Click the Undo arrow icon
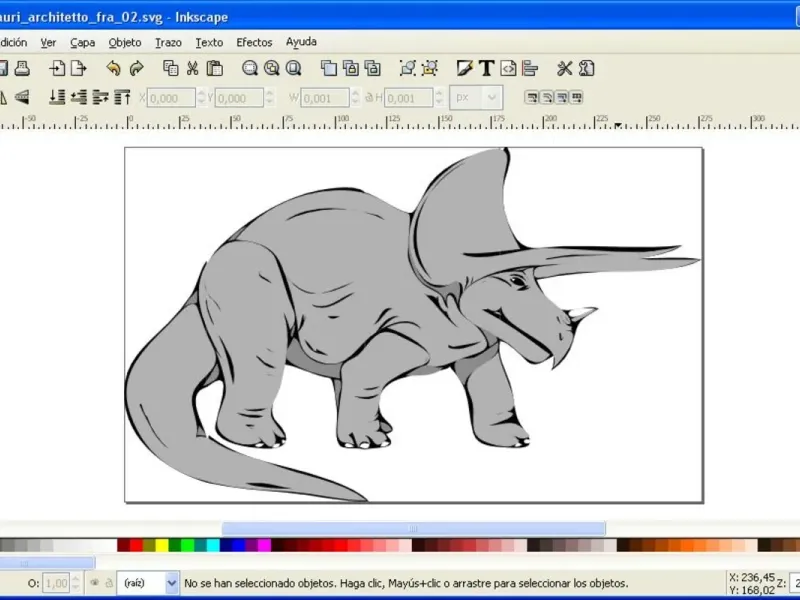This screenshot has height=600, width=800. coord(113,68)
